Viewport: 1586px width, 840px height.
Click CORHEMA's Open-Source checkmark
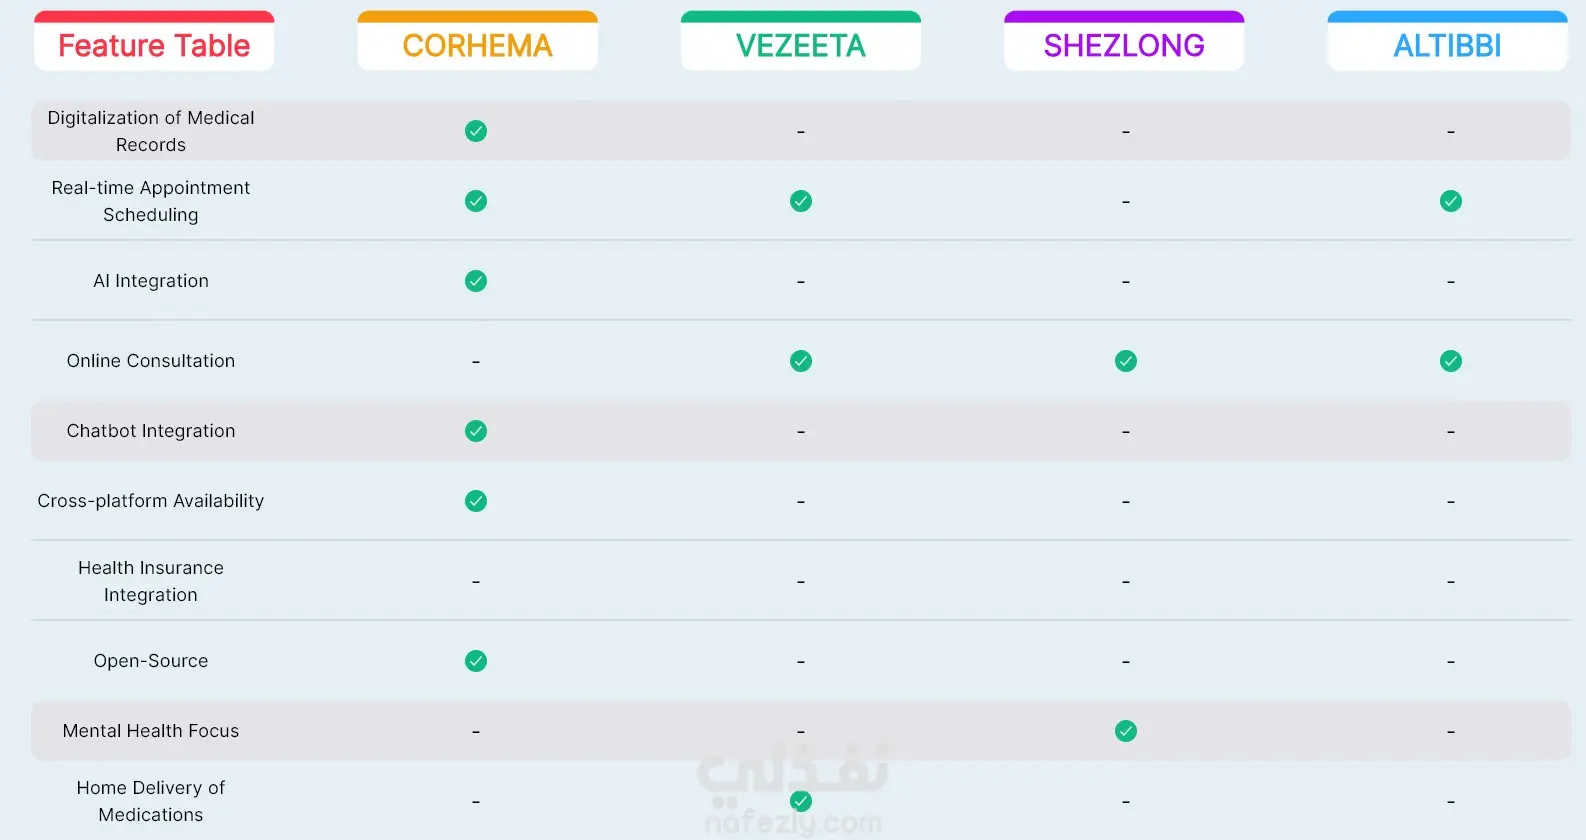[476, 661]
